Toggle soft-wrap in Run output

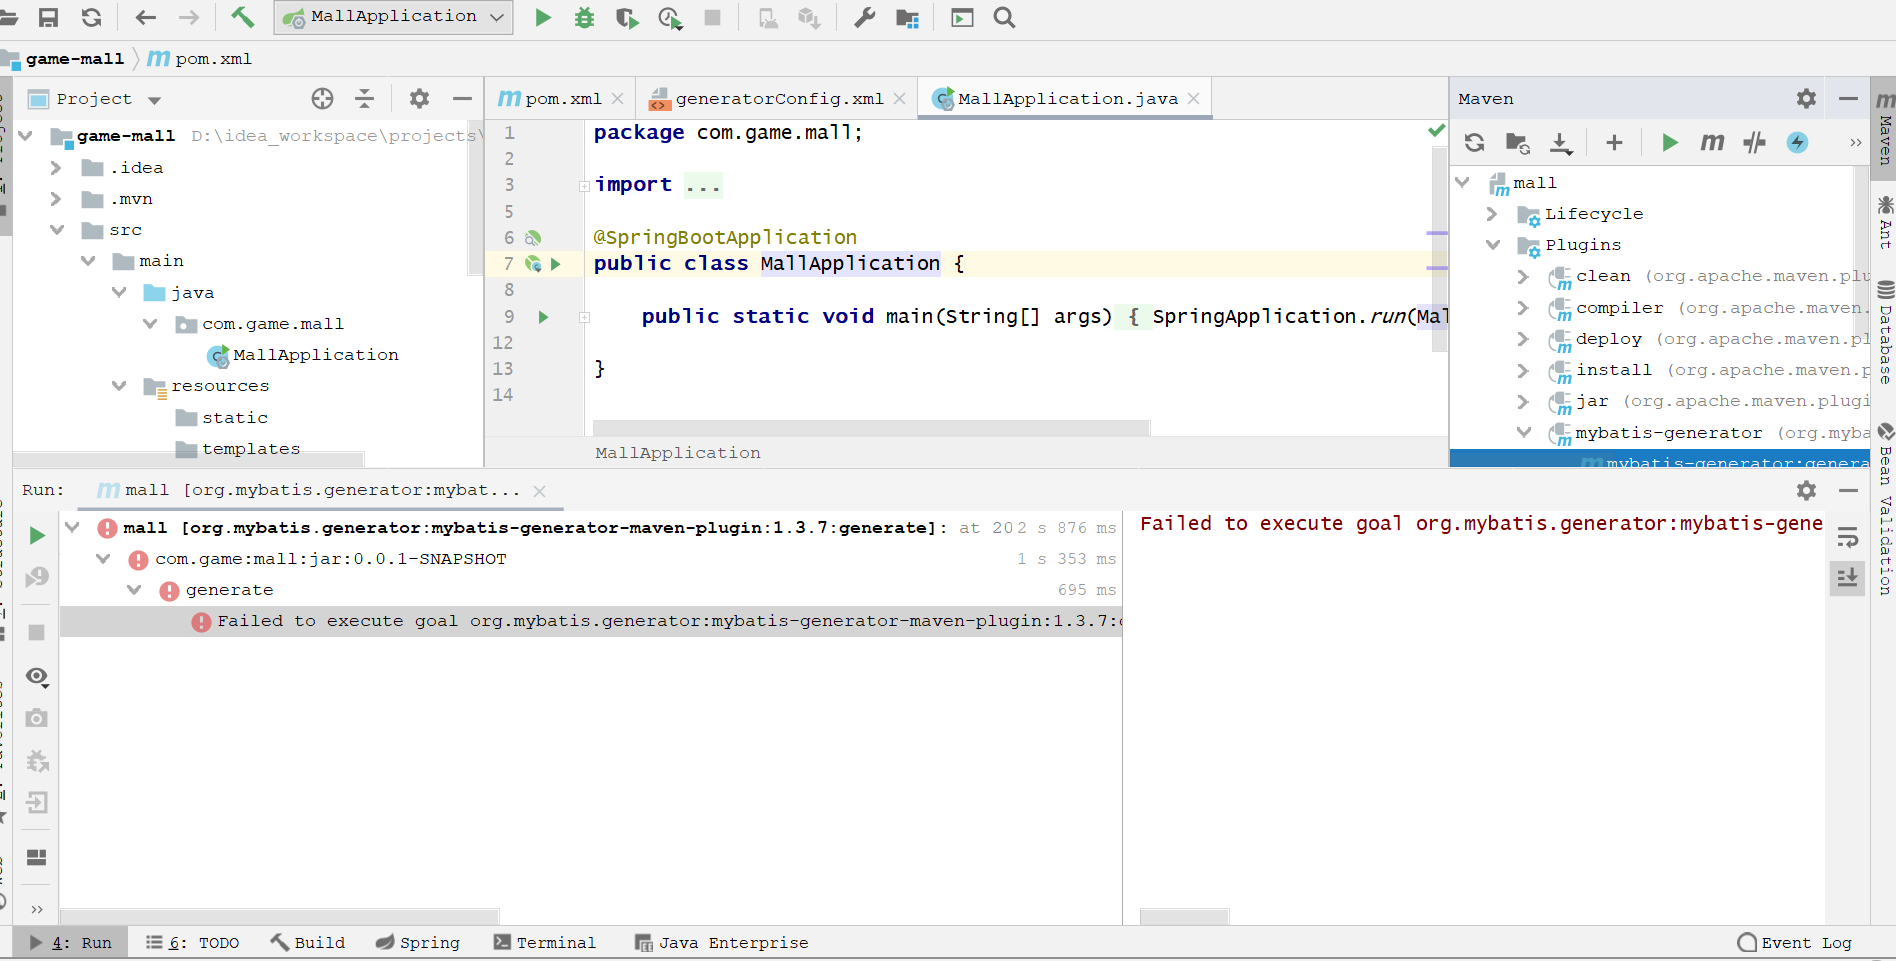(x=1847, y=537)
